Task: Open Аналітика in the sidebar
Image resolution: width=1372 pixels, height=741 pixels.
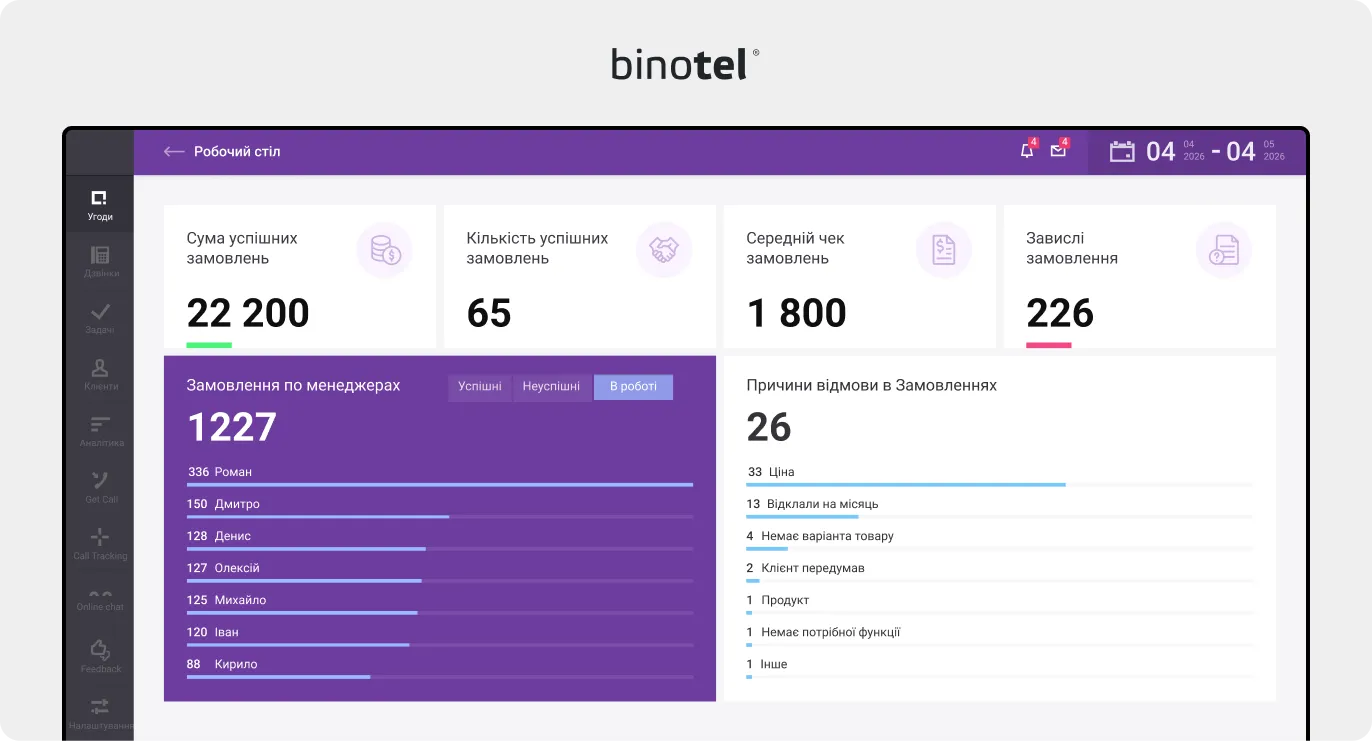Action: coord(100,431)
